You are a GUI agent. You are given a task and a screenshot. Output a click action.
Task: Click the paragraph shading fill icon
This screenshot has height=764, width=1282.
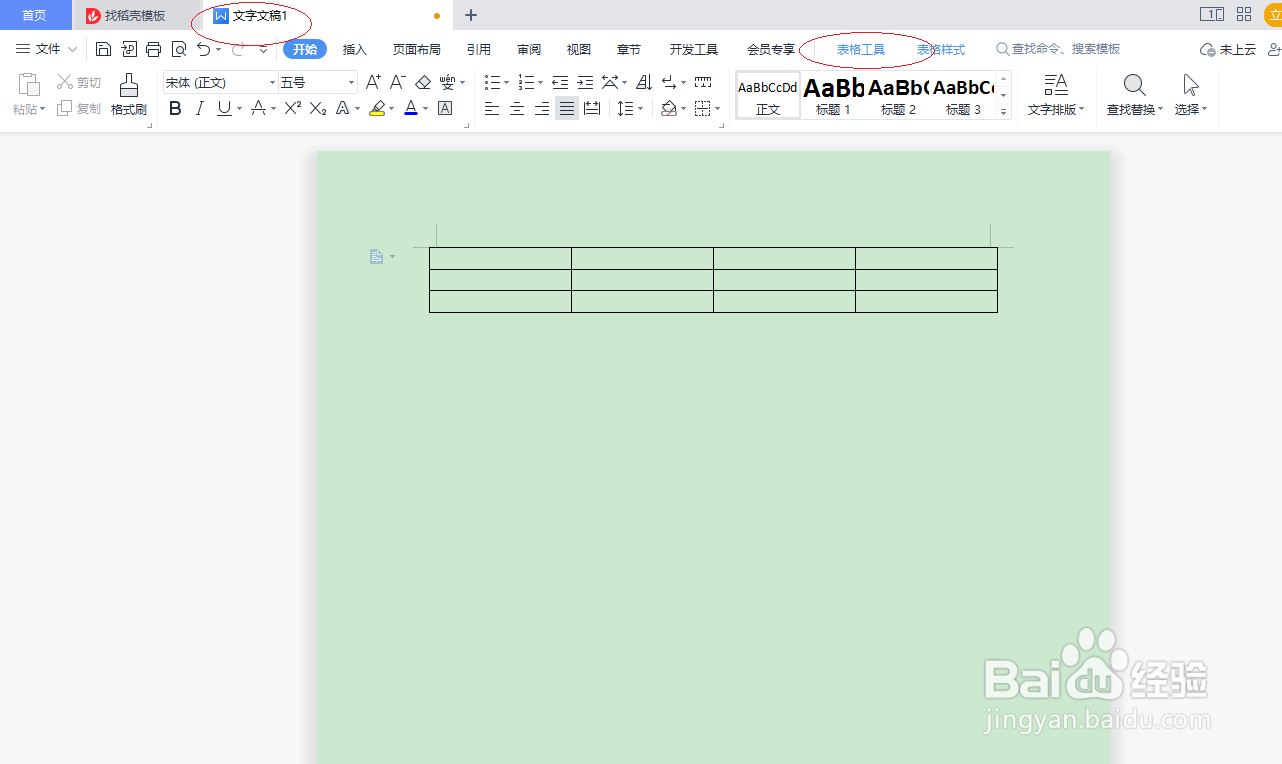(668, 108)
